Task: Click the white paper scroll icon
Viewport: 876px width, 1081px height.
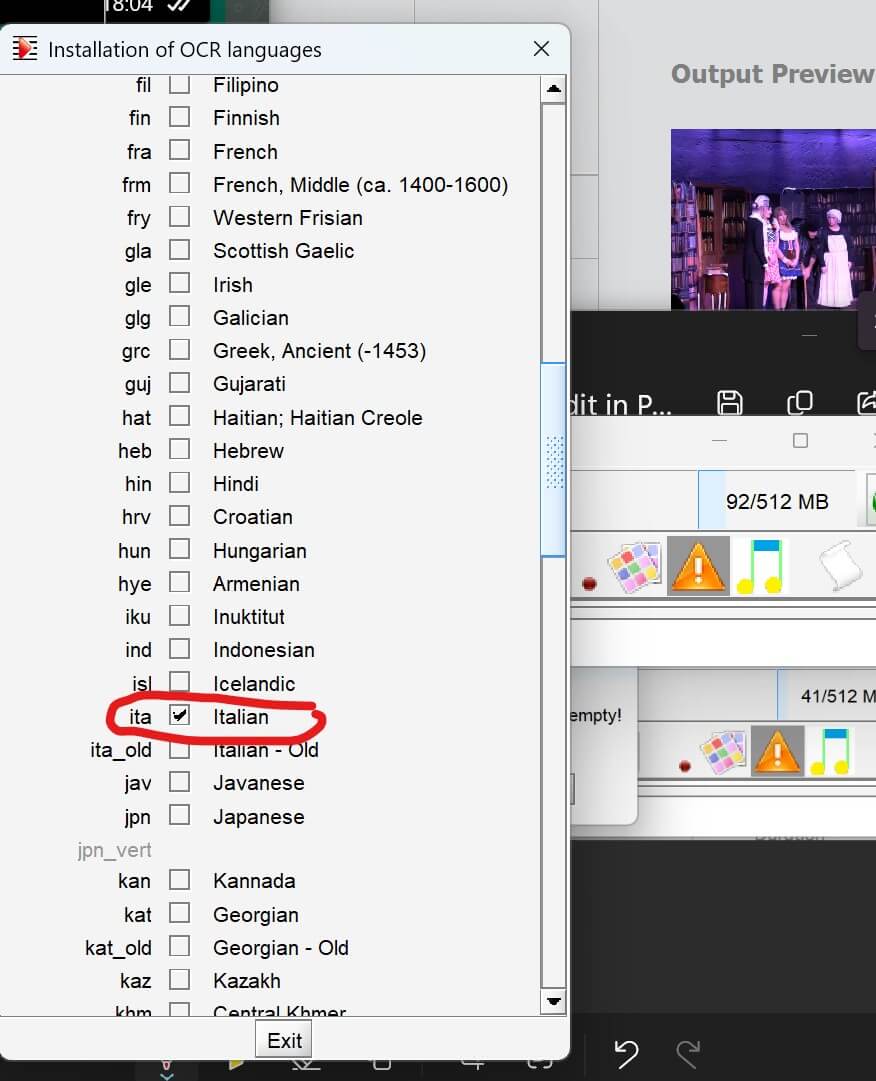Action: [840, 567]
